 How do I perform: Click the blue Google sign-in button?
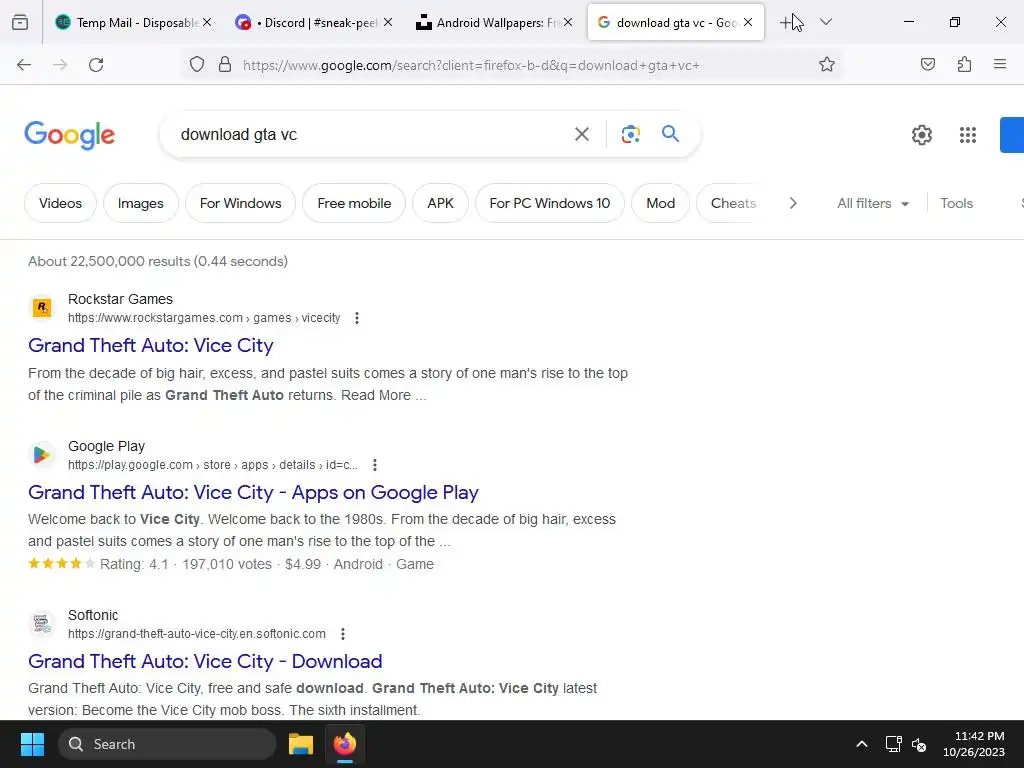[x=1012, y=135]
